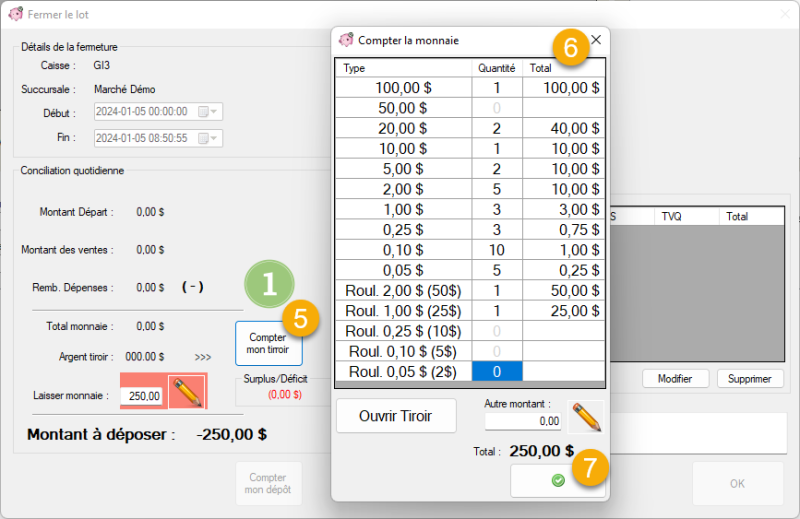The image size is (800, 519).
Task: Click the pencil icon next to Autre montant
Action: click(586, 416)
